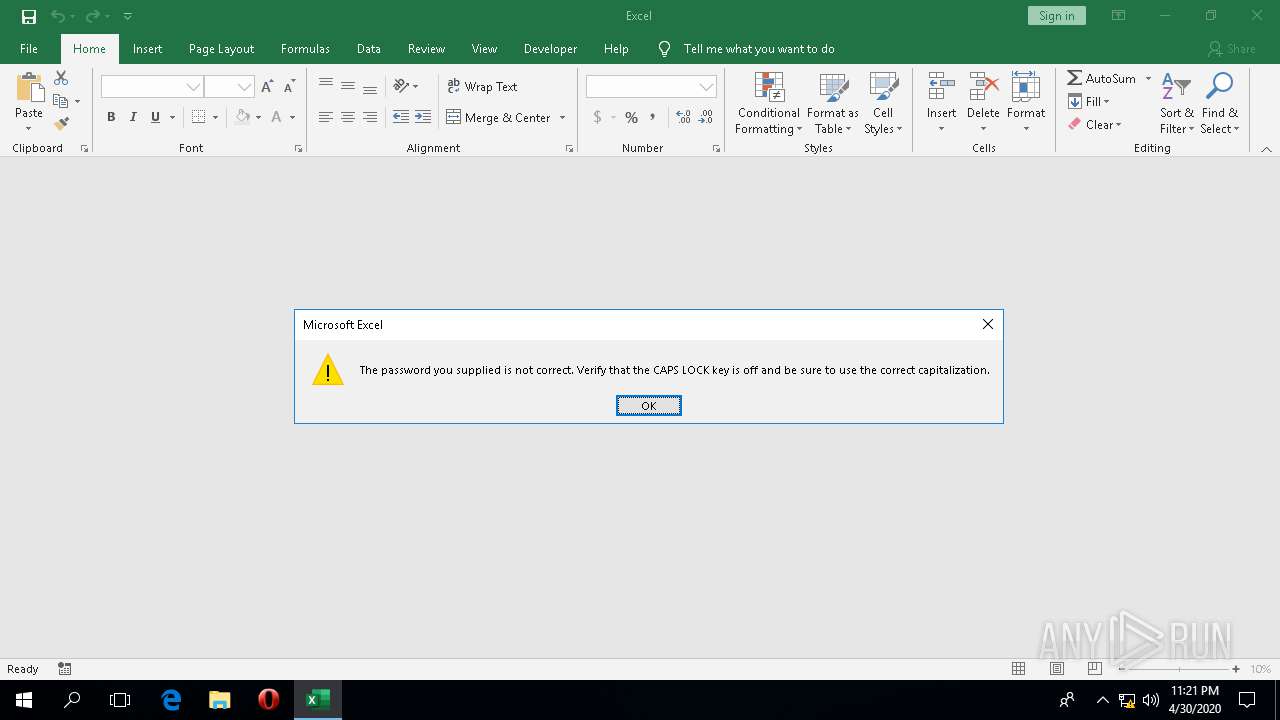
Task: Switch to the Page Layout tab
Action: (221, 48)
